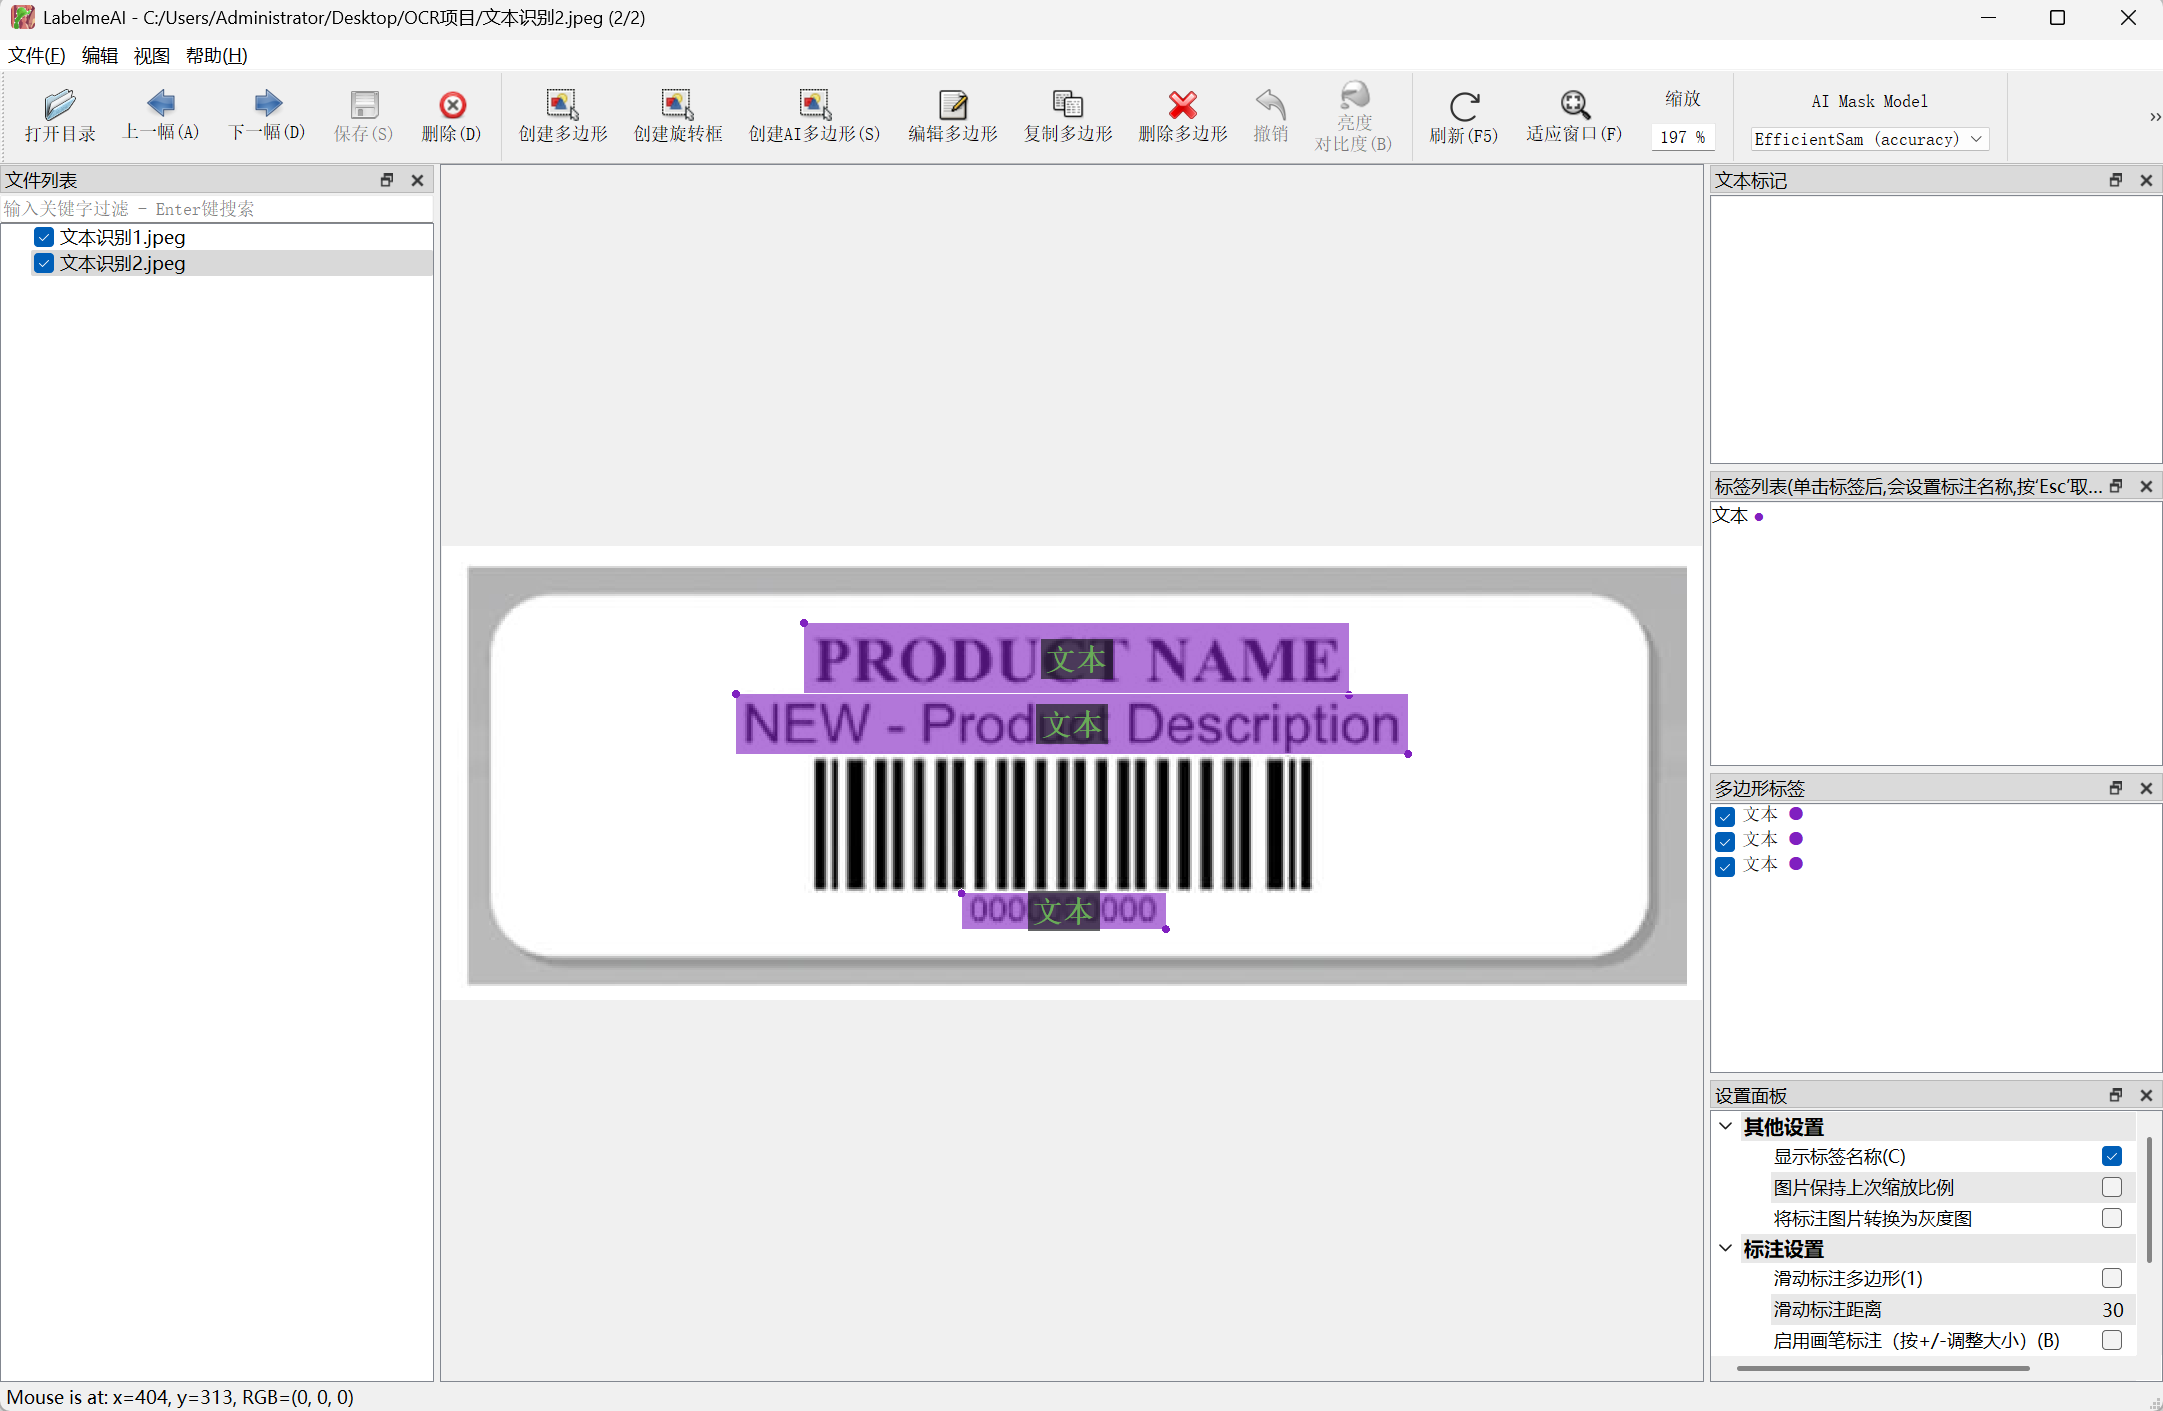
Task: Collapse the Other Settings (其他设置) section
Action: click(x=1726, y=1126)
